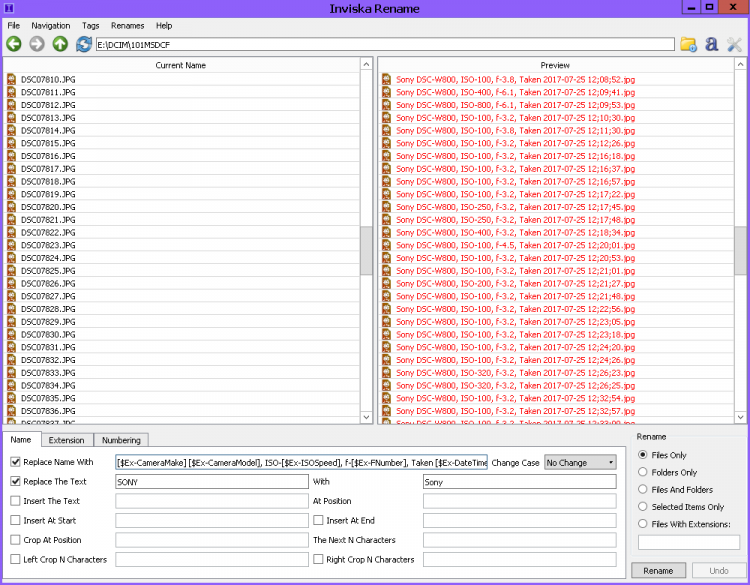
Task: Click the Preview column header
Action: click(555, 65)
